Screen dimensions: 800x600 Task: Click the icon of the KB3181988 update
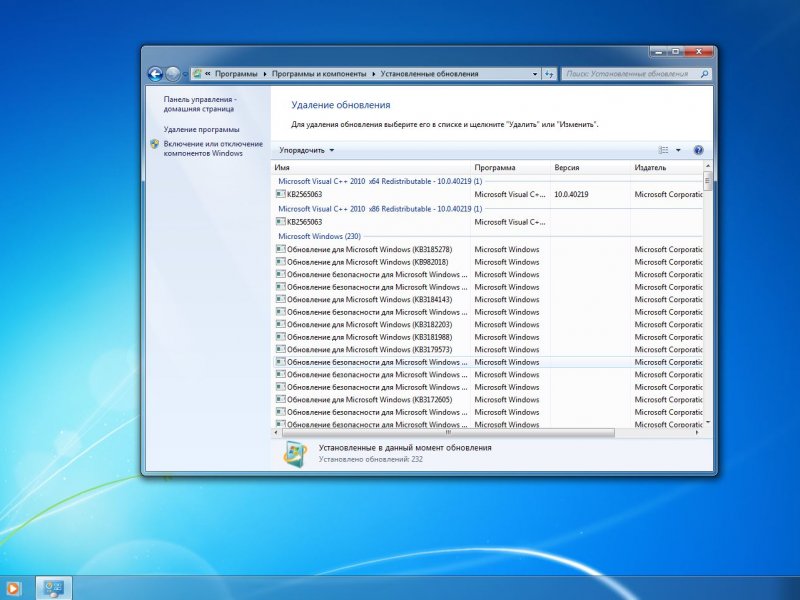pyautogui.click(x=281, y=337)
